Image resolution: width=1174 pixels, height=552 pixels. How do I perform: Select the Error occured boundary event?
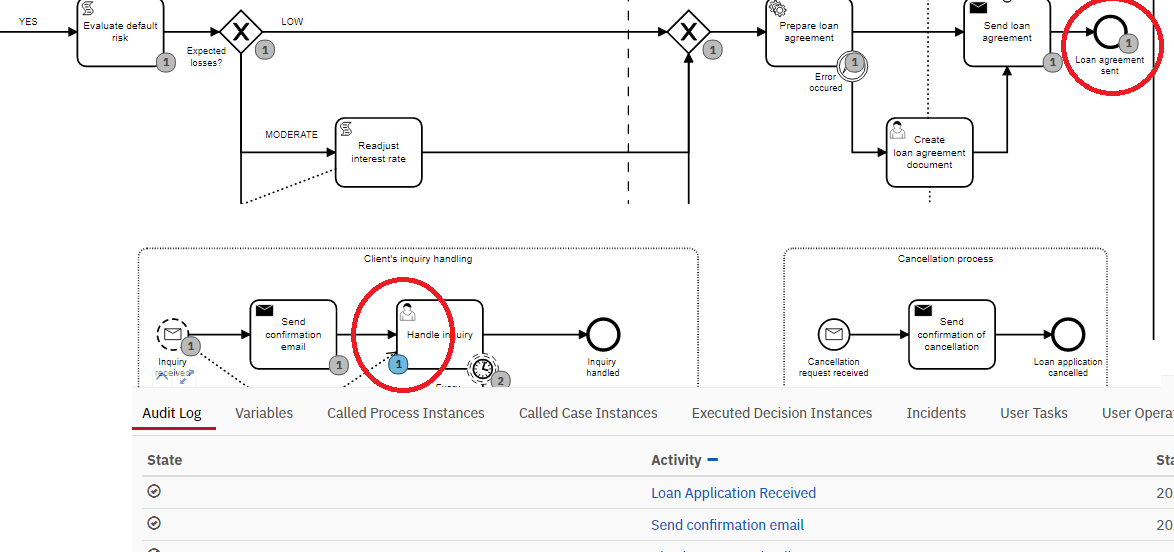coord(852,65)
